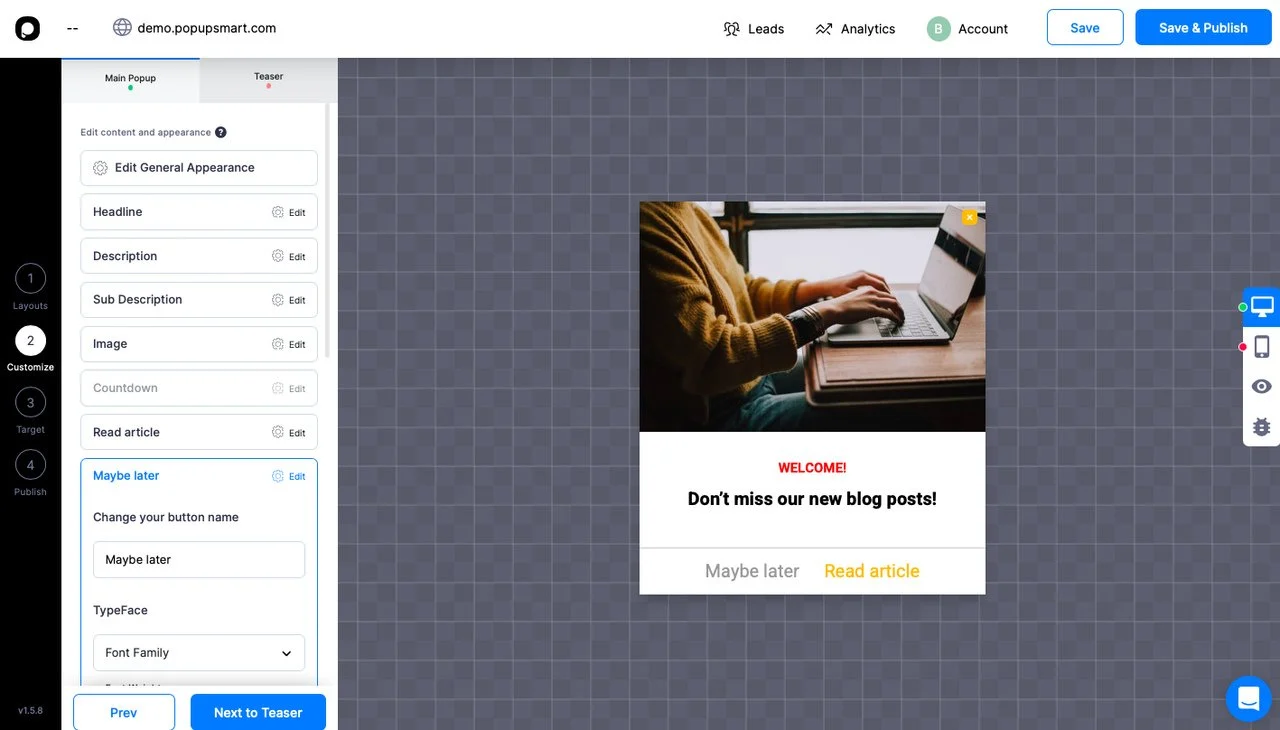Switch to desktop preview icon
This screenshot has height=730, width=1280.
(x=1262, y=307)
